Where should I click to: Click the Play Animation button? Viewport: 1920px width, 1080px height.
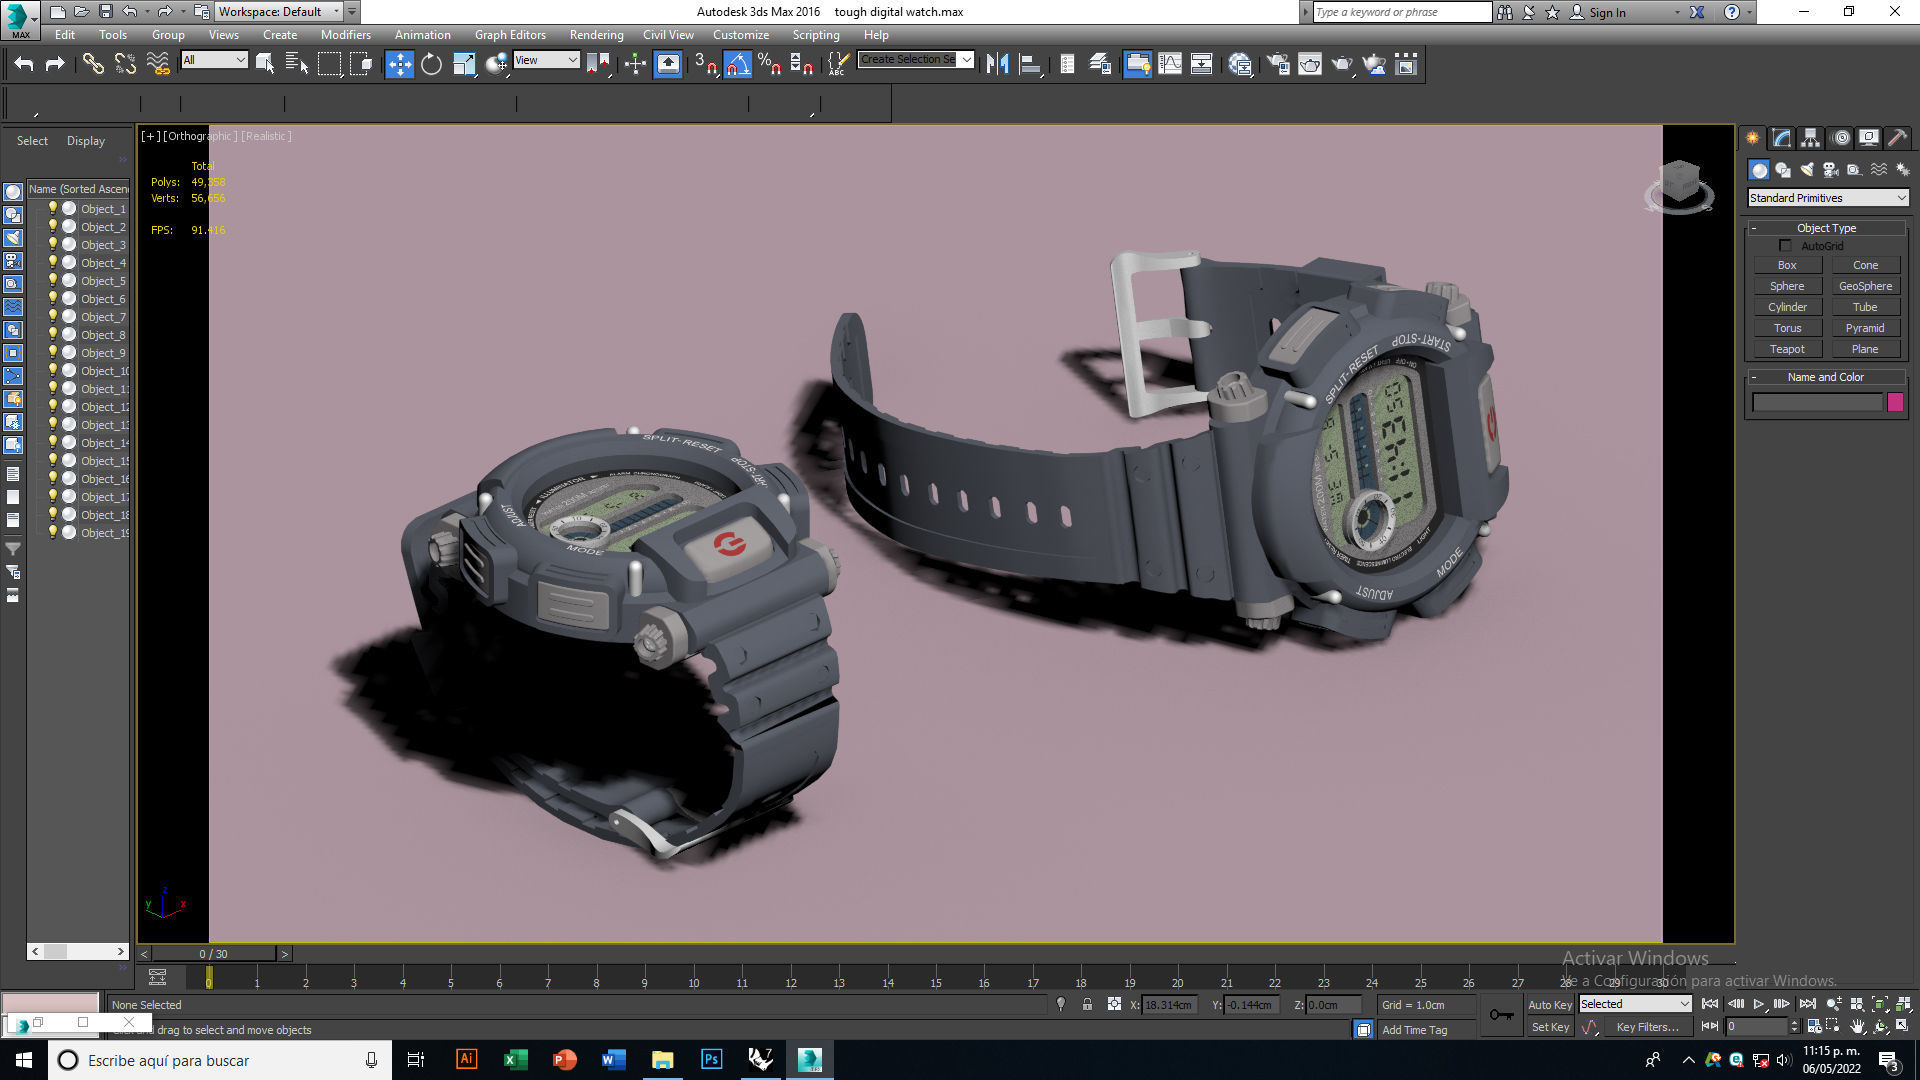click(x=1759, y=1004)
